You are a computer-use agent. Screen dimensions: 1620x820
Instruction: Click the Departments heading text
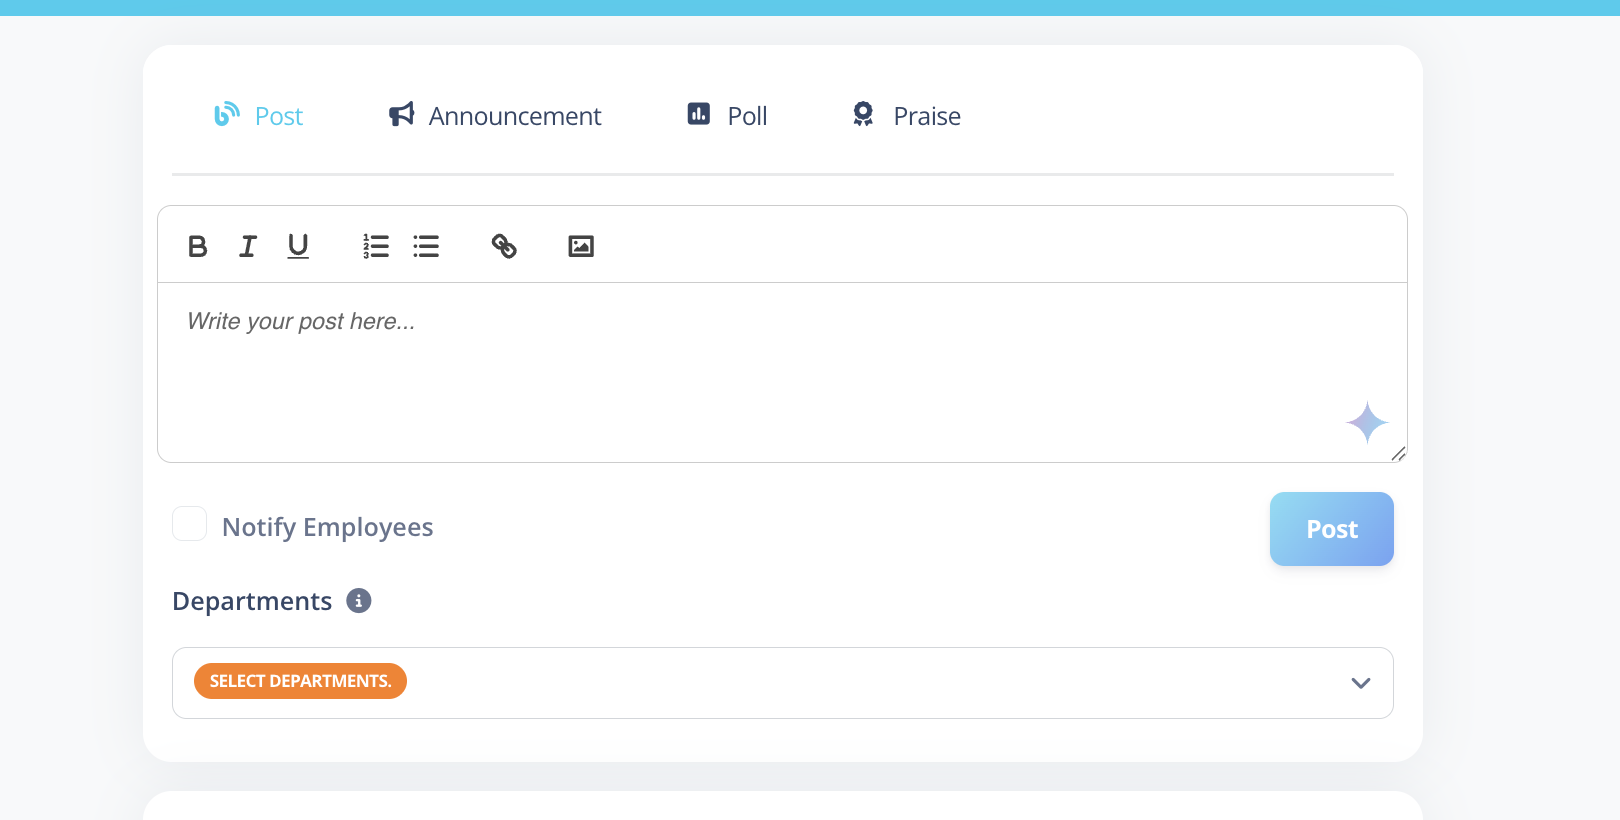point(252,601)
